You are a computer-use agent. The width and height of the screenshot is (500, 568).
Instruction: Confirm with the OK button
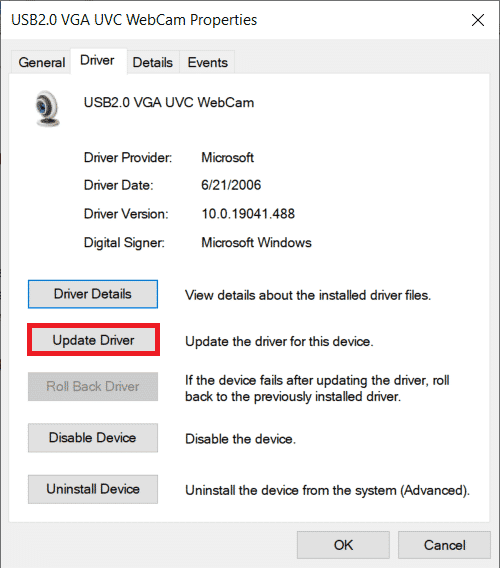pos(343,545)
